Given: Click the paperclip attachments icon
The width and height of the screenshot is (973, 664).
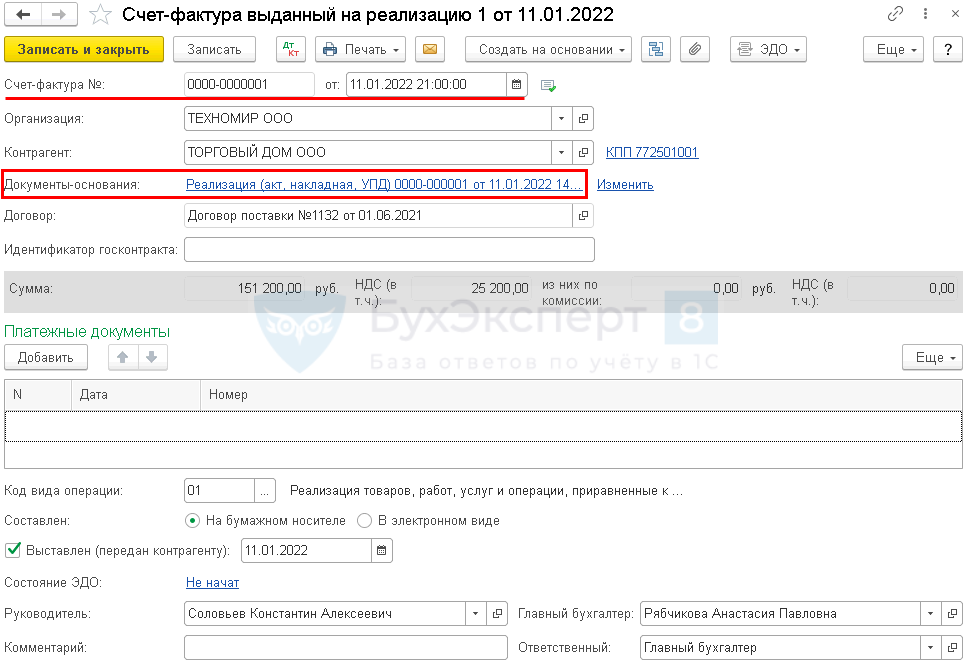Looking at the screenshot, I should 693,50.
